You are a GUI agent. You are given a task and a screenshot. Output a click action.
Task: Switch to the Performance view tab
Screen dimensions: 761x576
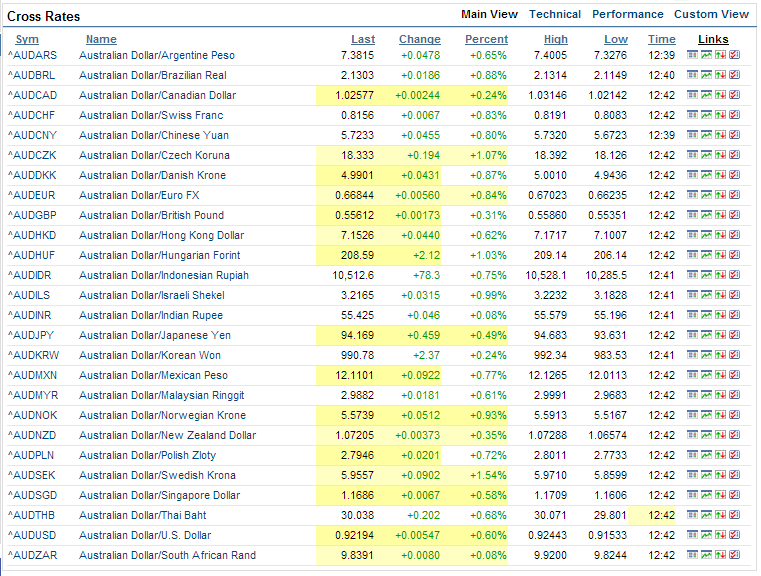point(627,14)
